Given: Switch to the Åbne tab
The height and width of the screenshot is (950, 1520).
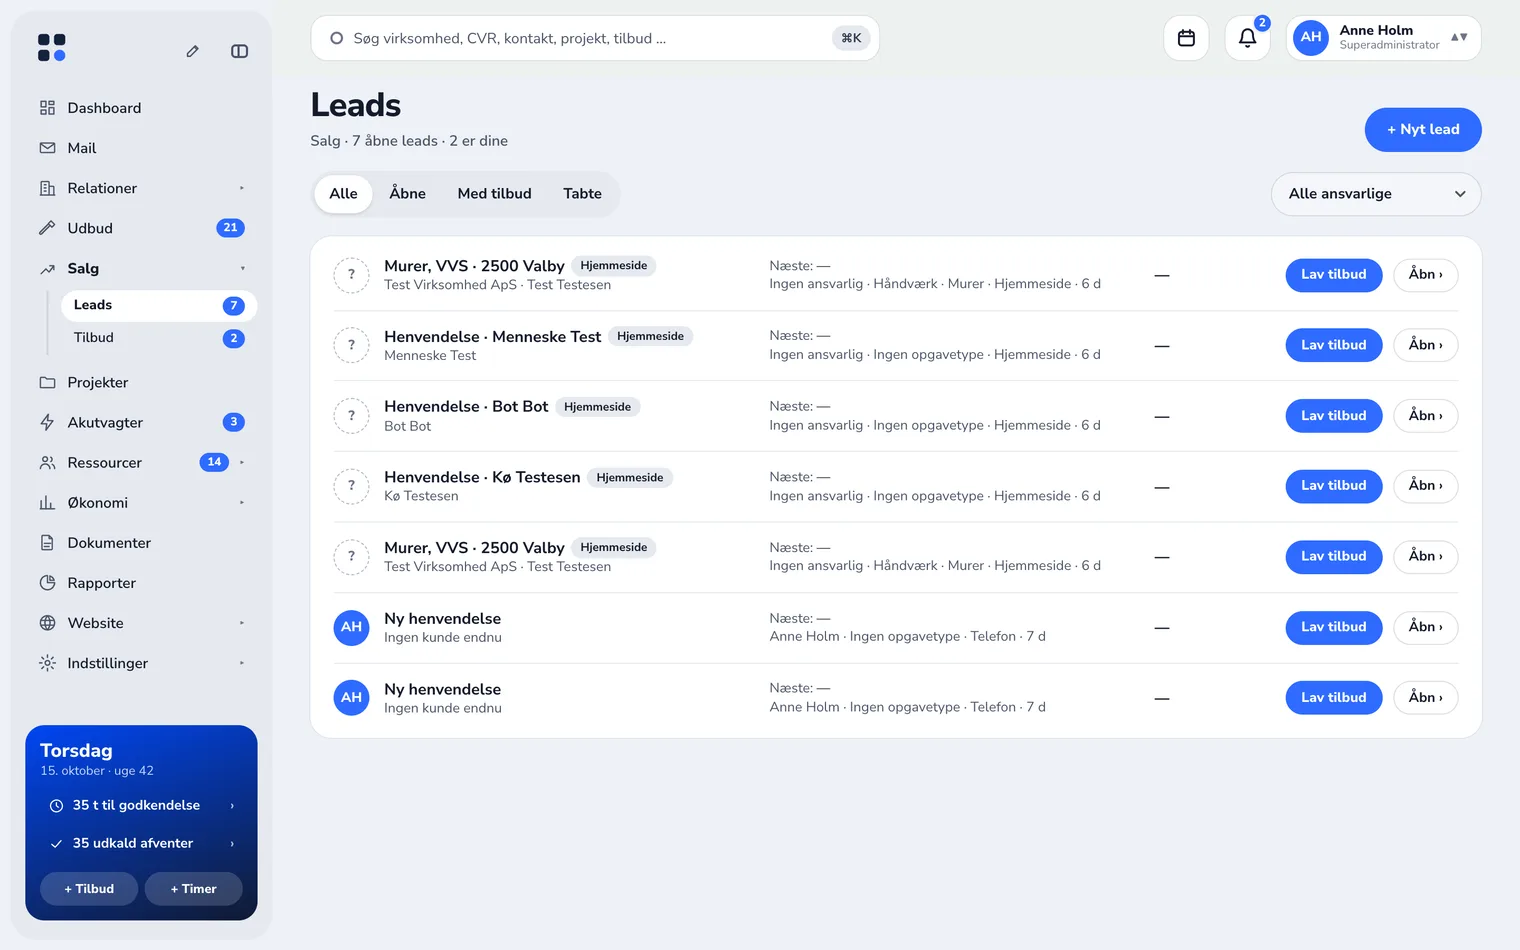Looking at the screenshot, I should pos(408,194).
